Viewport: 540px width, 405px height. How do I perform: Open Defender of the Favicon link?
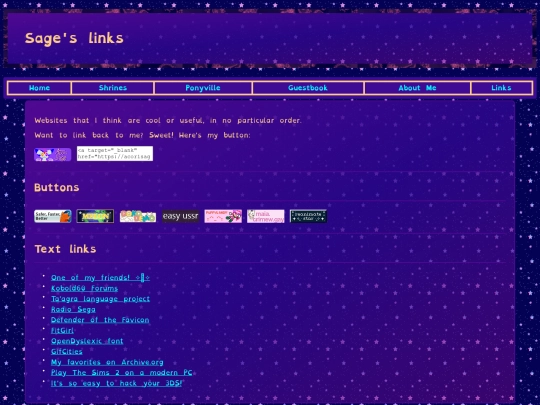100,320
